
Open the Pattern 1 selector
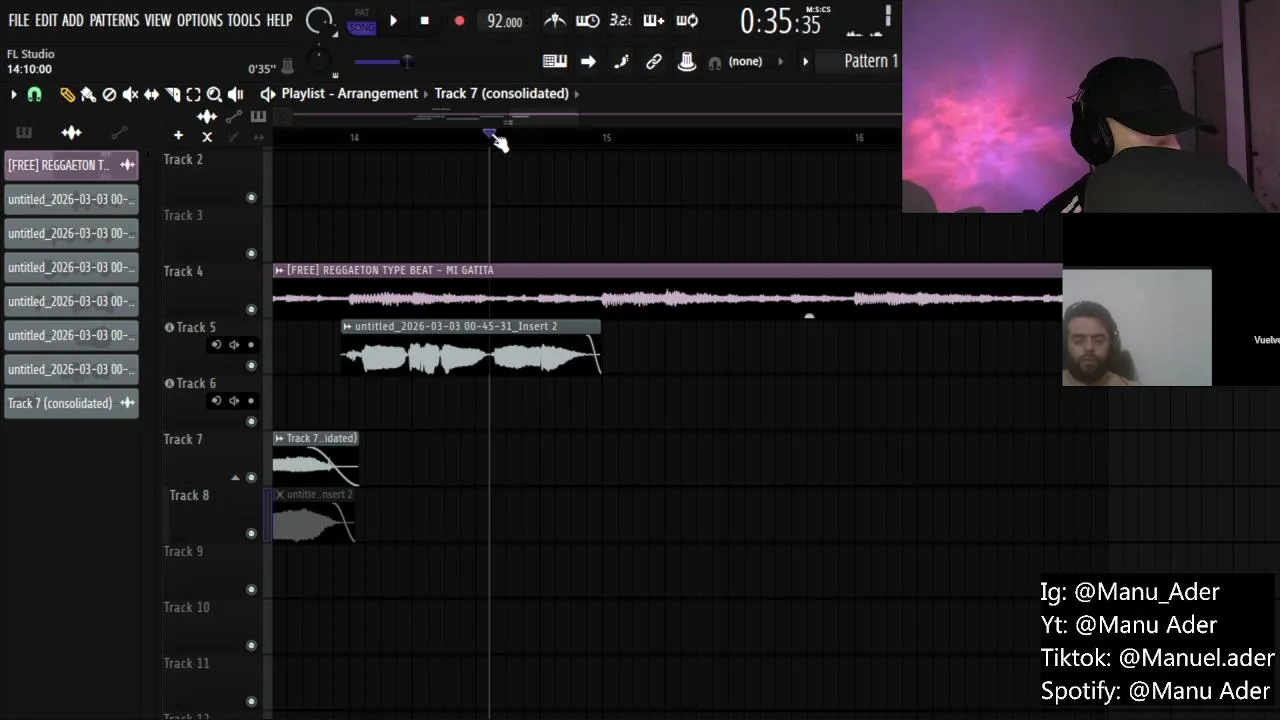(870, 61)
